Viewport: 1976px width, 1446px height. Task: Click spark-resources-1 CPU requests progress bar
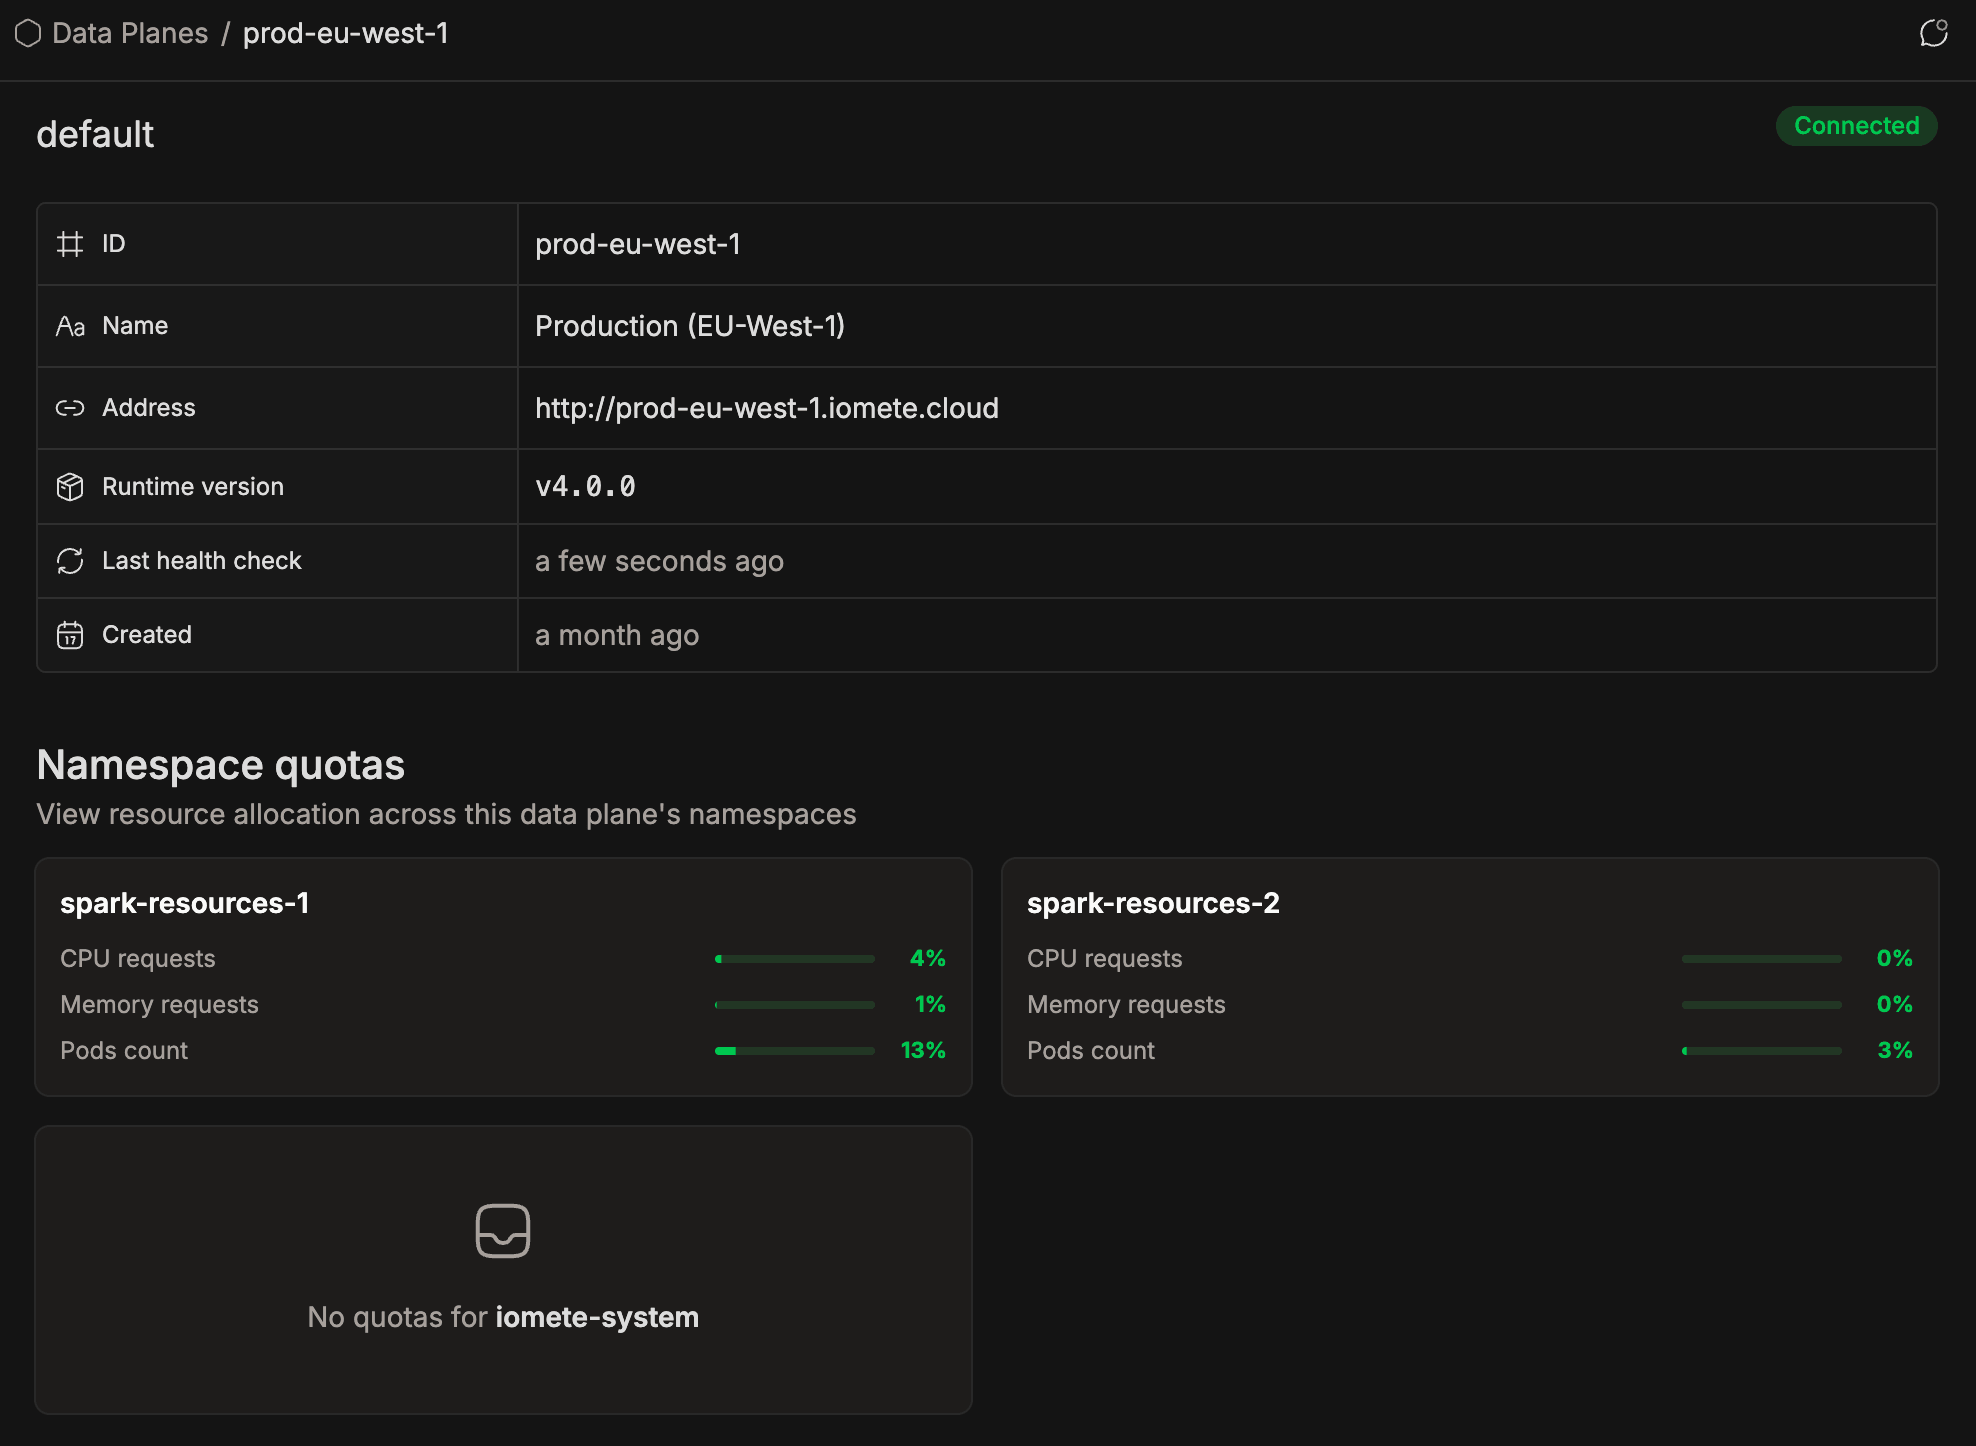[x=795, y=959]
